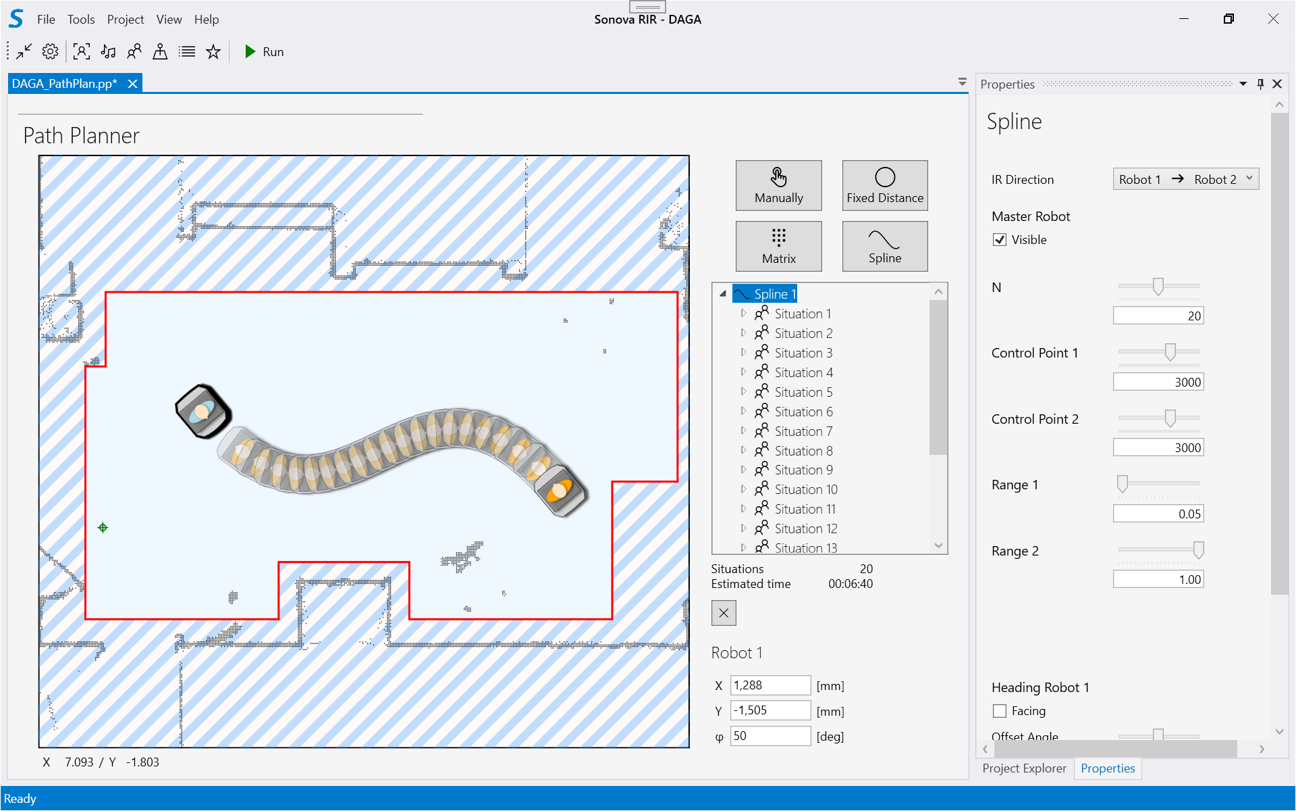This screenshot has width=1296, height=811.
Task: Choose the Fixed Distance tool
Action: (884, 186)
